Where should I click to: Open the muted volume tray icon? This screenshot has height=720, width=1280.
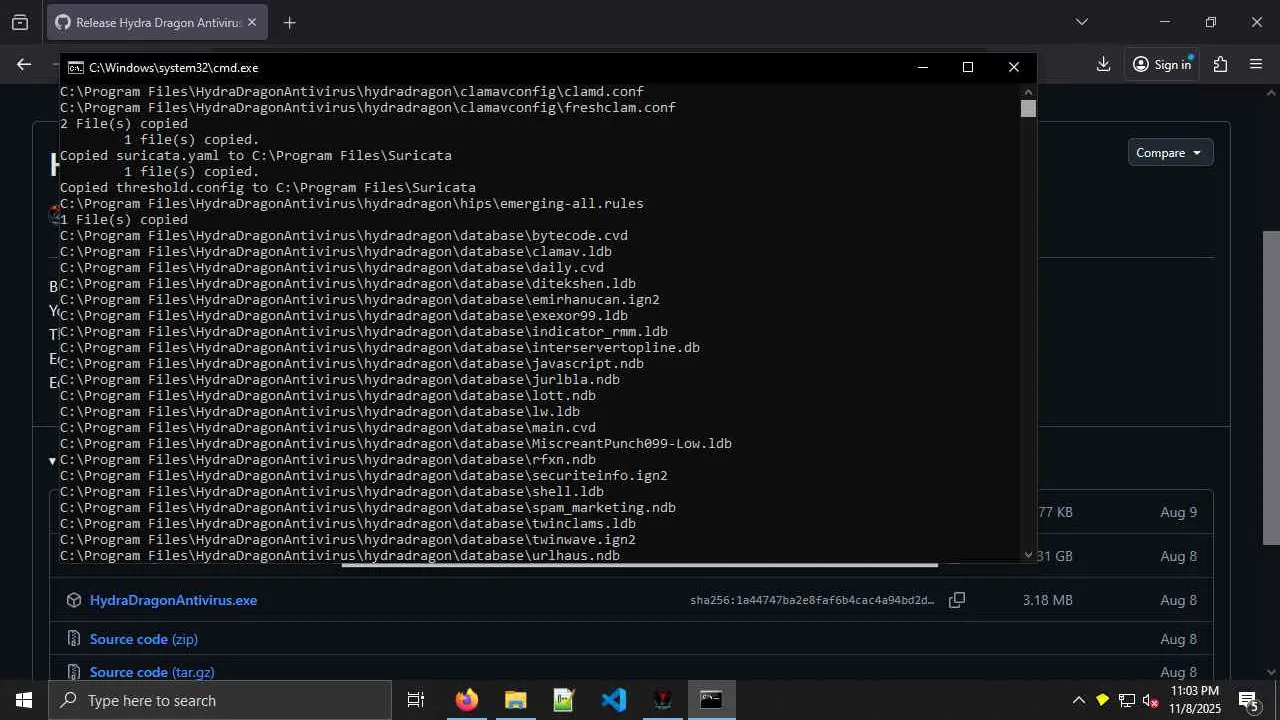(x=1150, y=700)
